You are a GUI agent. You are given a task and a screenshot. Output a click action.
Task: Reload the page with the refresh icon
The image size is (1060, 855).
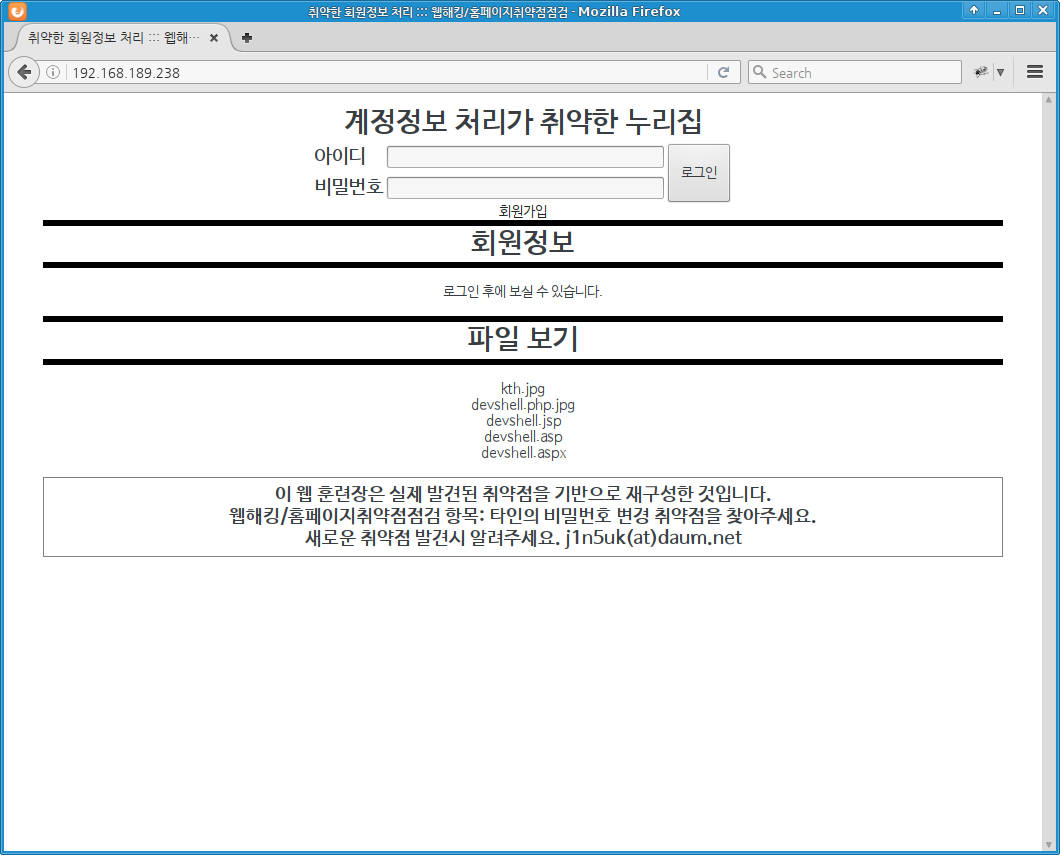(x=723, y=72)
